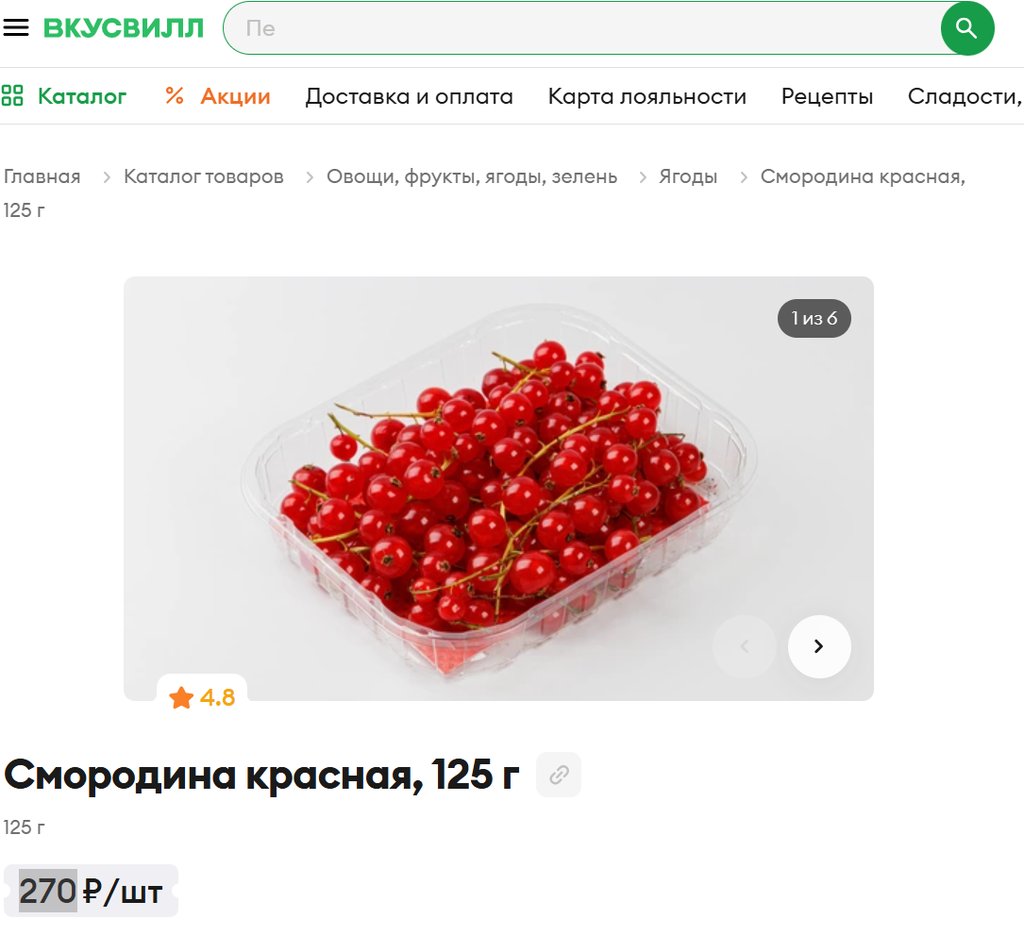
Task: Click the orange rating star
Action: coord(181,697)
